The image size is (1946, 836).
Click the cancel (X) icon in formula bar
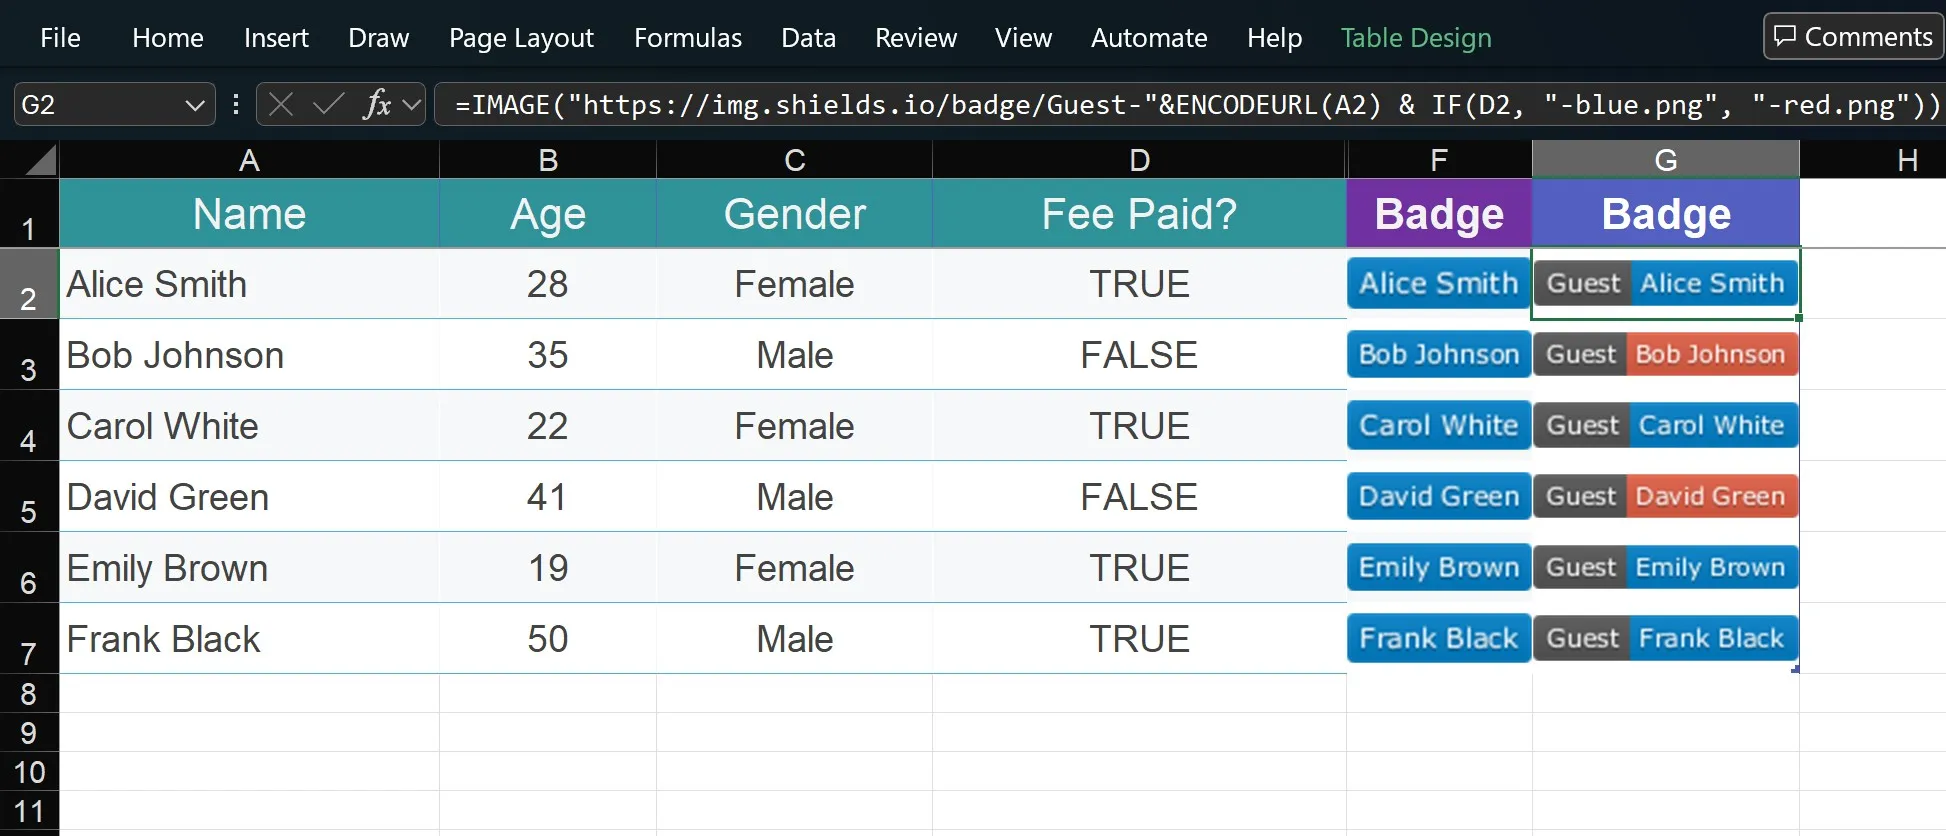pyautogui.click(x=281, y=104)
